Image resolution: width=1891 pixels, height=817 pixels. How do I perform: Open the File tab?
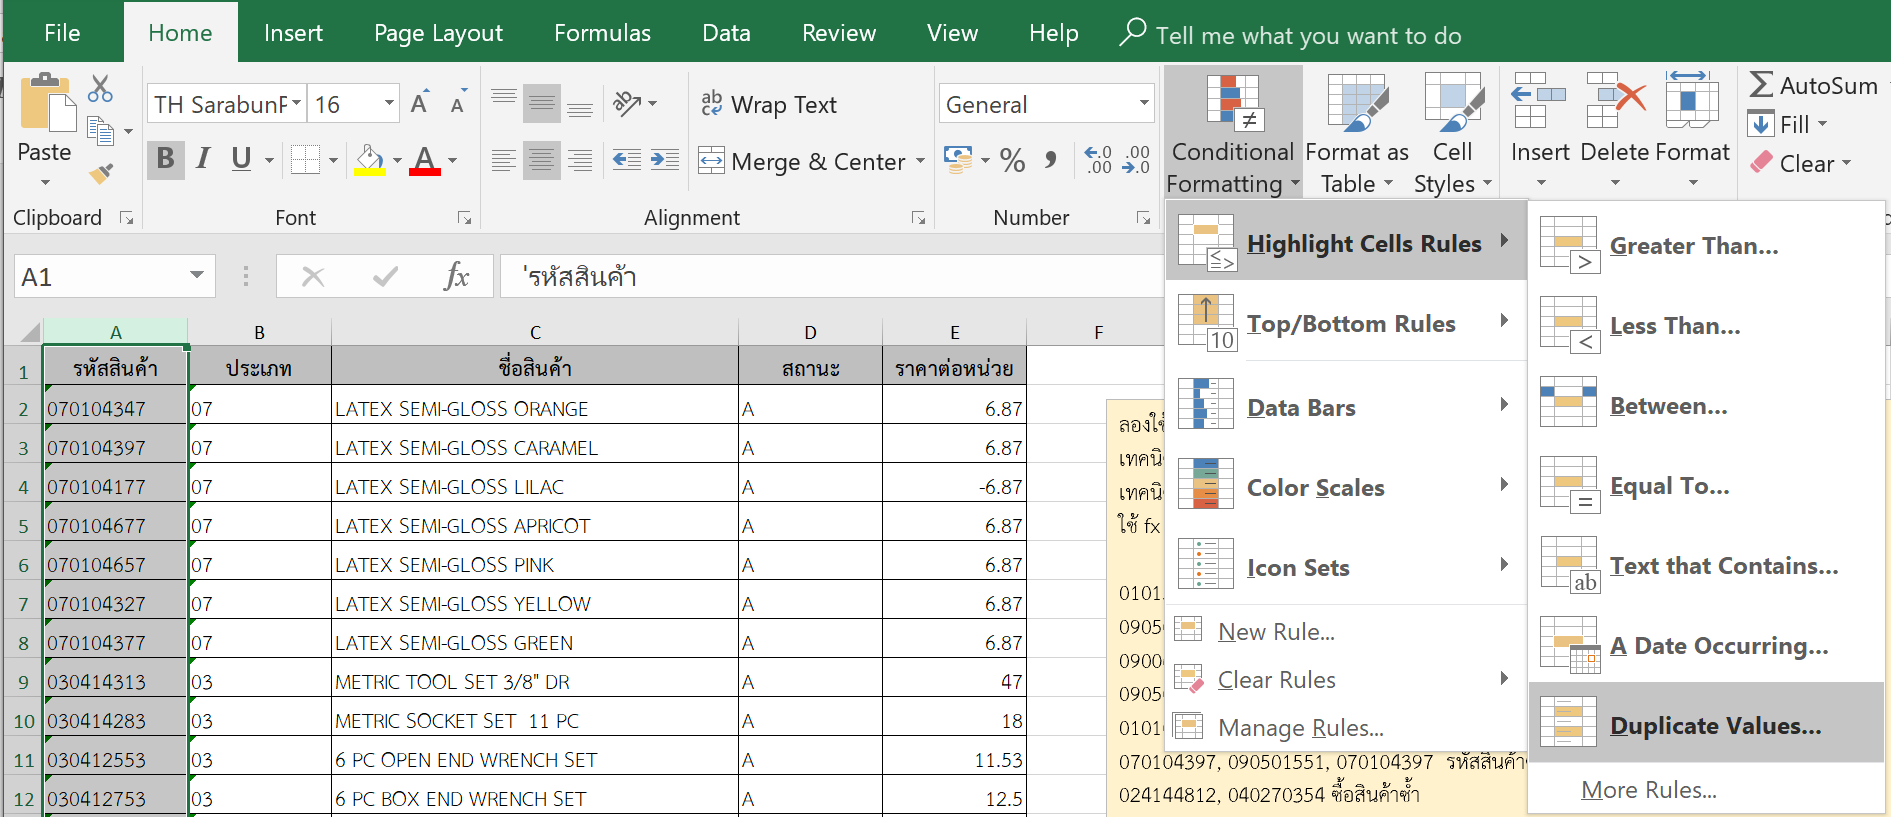click(x=62, y=33)
